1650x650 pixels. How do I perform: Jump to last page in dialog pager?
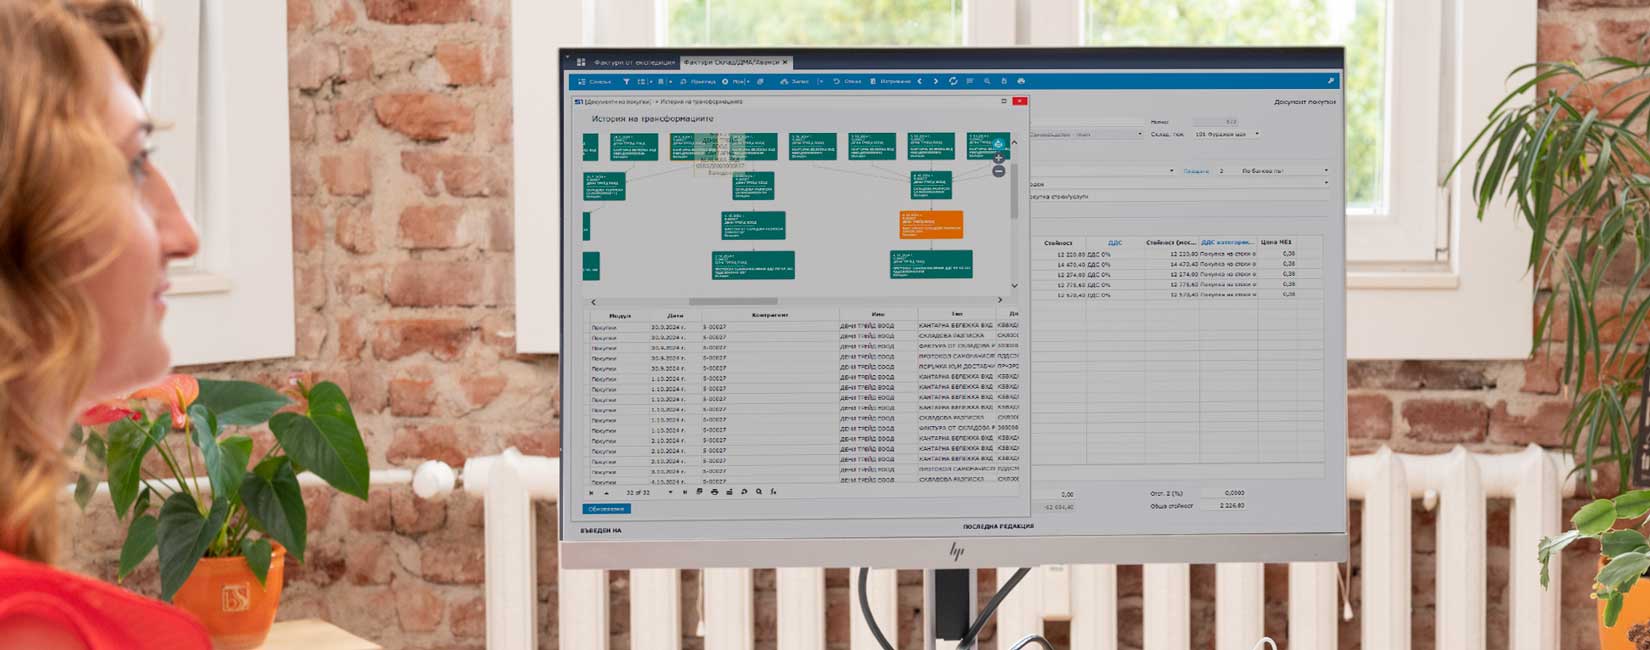click(685, 492)
